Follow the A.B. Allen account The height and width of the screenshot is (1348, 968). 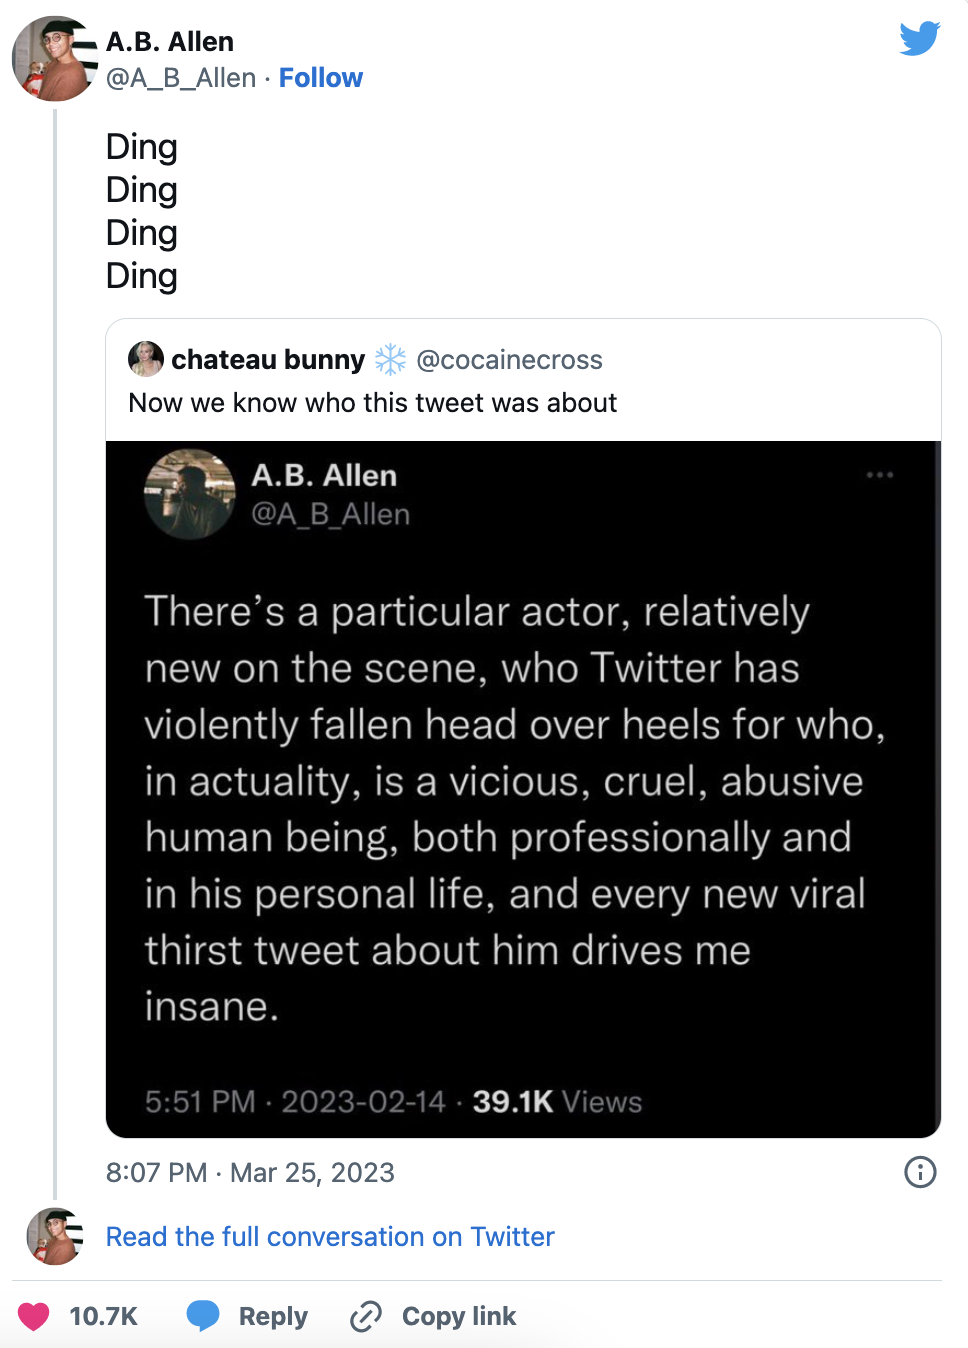320,78
